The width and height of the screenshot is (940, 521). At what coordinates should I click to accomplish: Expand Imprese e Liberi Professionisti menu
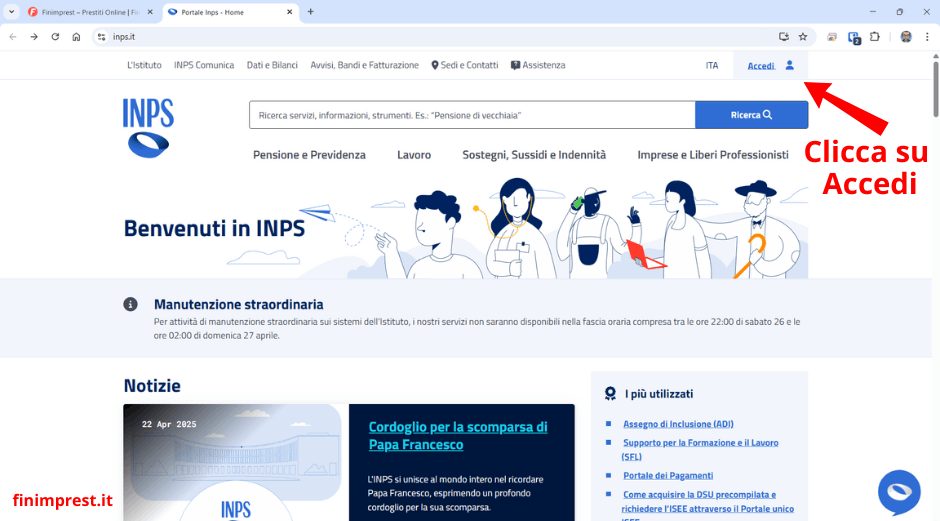point(713,155)
